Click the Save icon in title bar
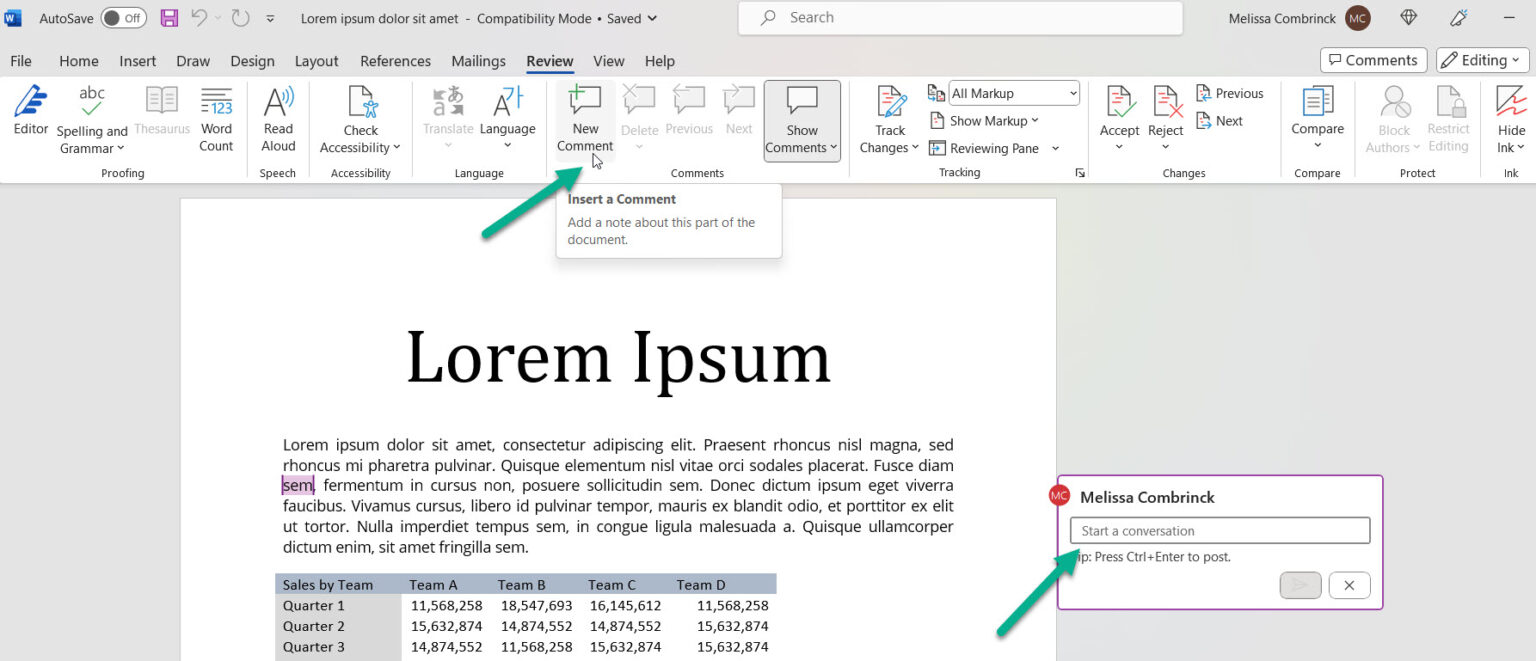This screenshot has height=661, width=1536. tap(169, 18)
